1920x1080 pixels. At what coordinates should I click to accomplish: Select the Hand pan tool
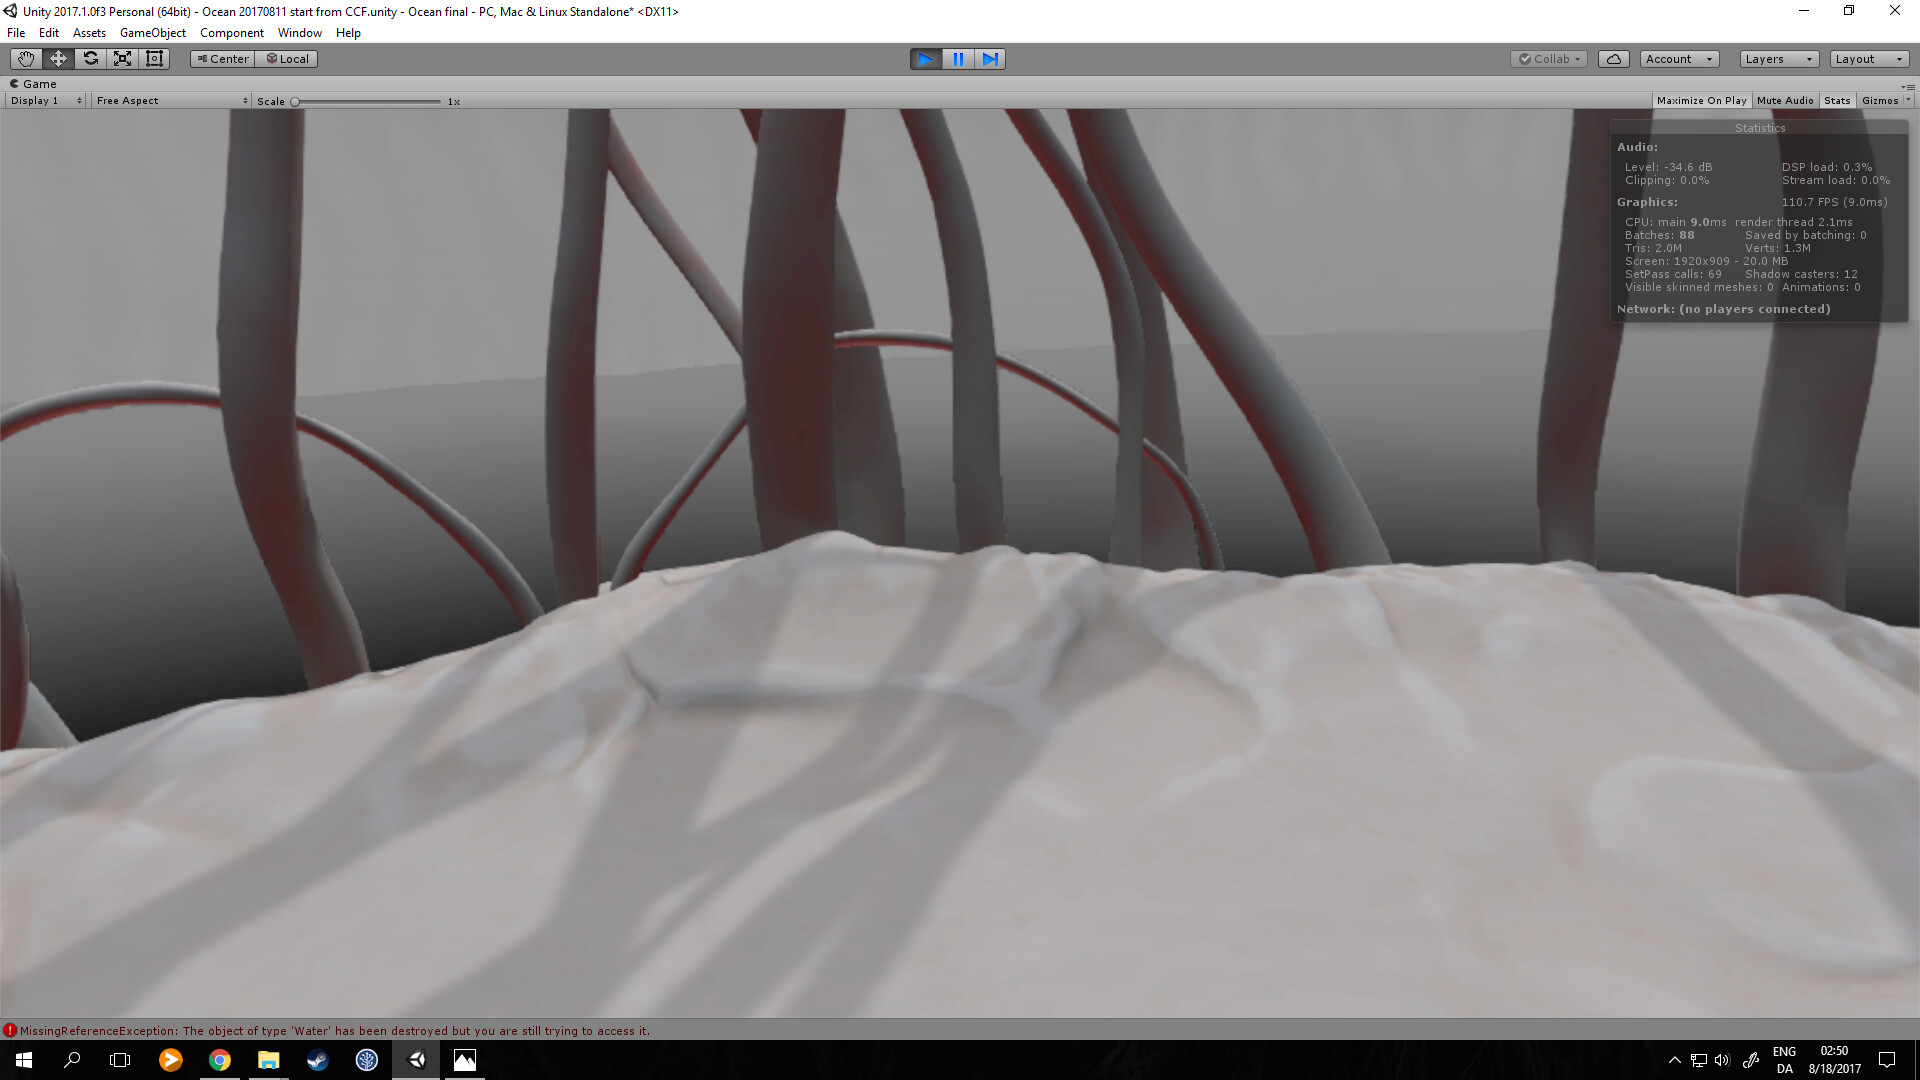click(x=24, y=58)
